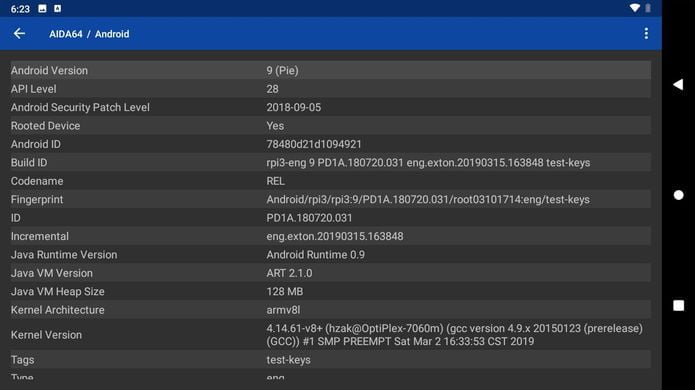Select the Java Runtime Version label
695x390 pixels.
(x=64, y=255)
